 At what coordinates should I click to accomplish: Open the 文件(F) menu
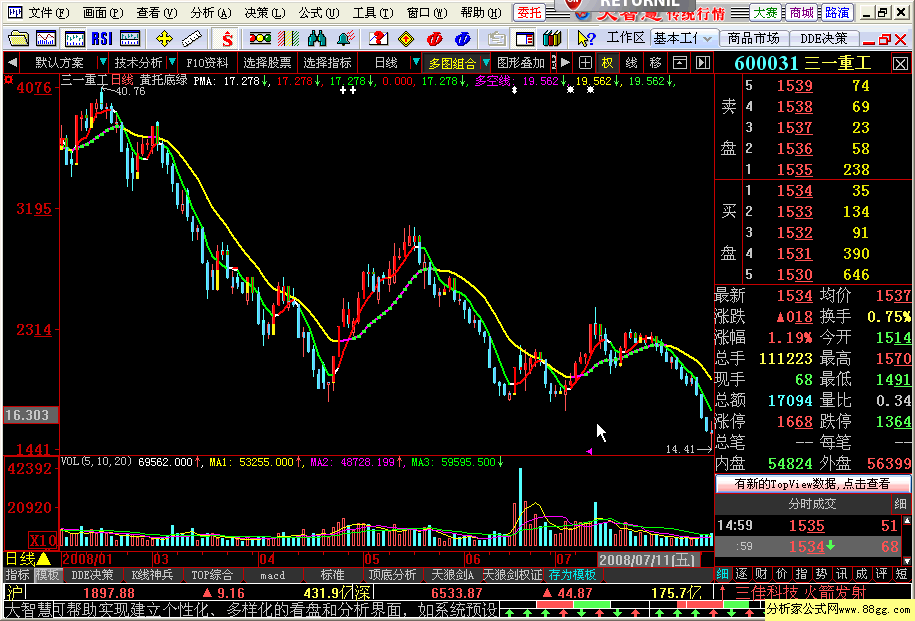(x=48, y=12)
